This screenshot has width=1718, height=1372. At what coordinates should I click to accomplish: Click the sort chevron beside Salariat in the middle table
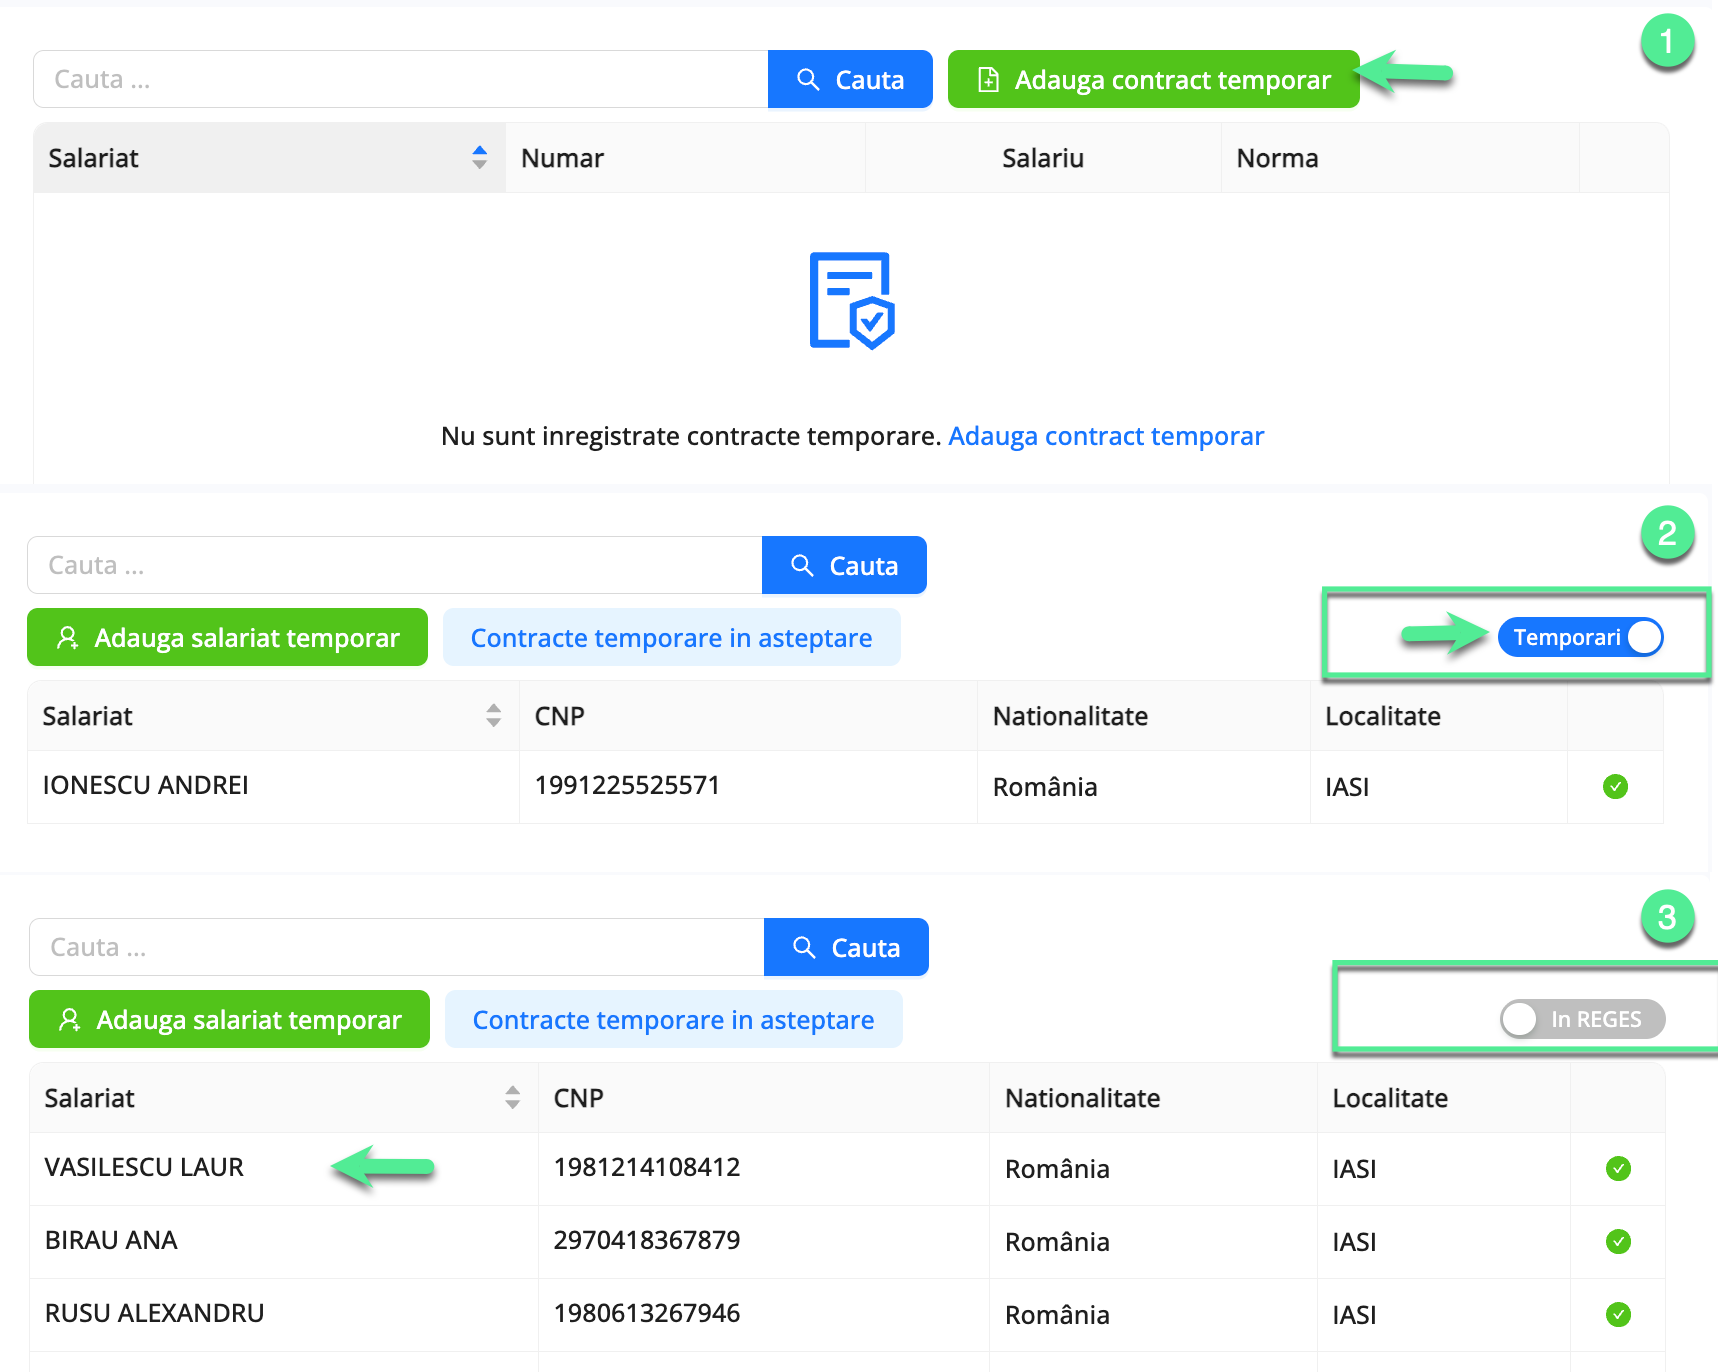pyautogui.click(x=494, y=715)
